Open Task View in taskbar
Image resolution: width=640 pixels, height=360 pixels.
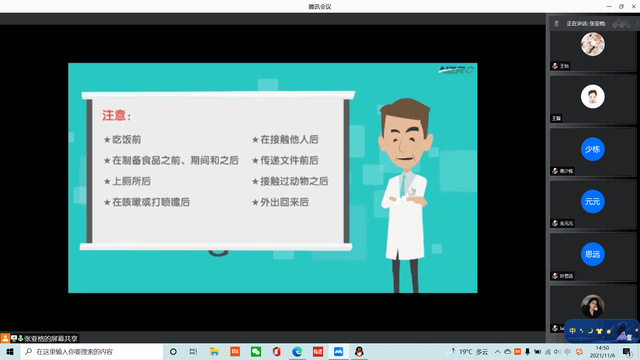(x=193, y=351)
